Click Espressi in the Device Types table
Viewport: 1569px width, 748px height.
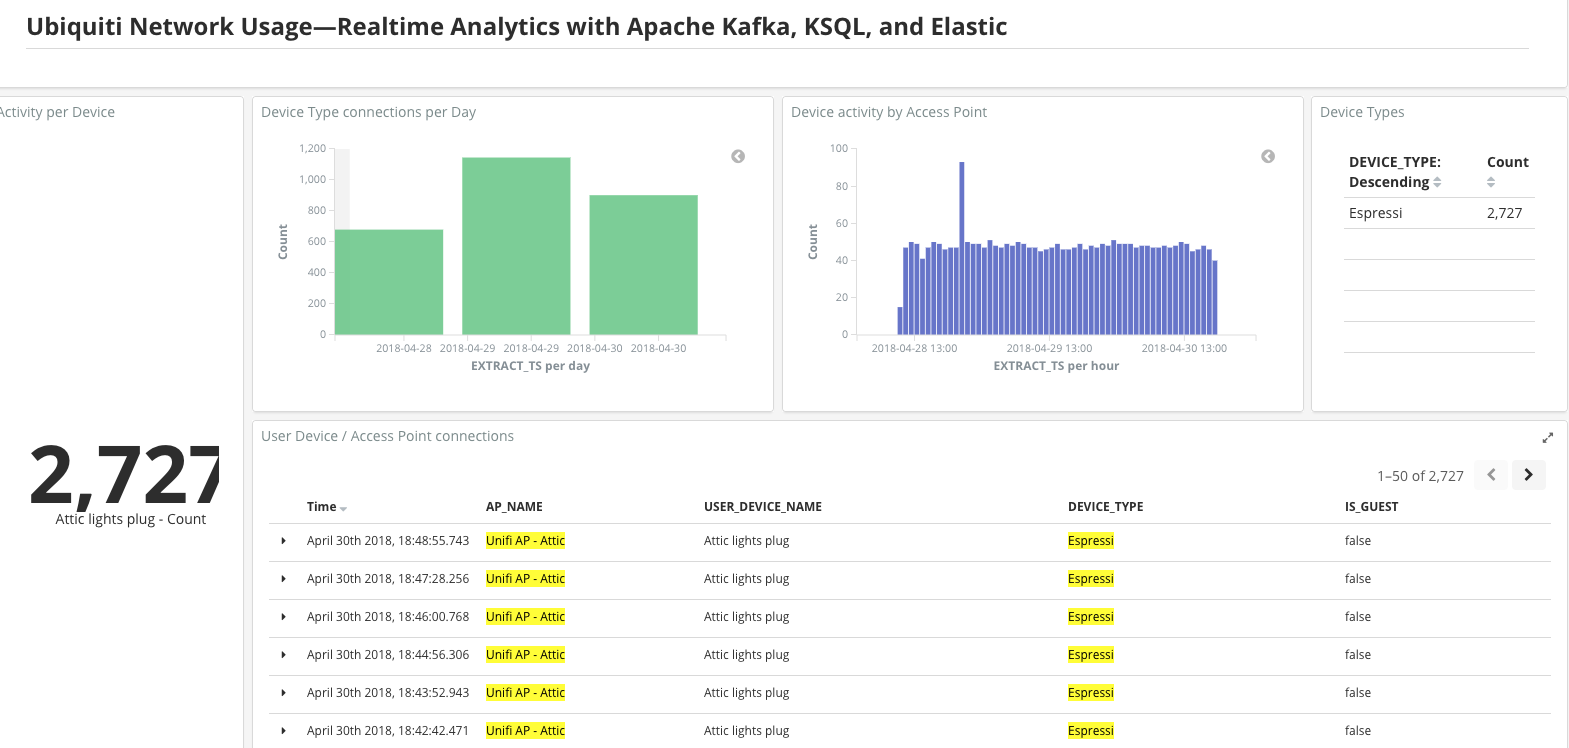pos(1375,213)
